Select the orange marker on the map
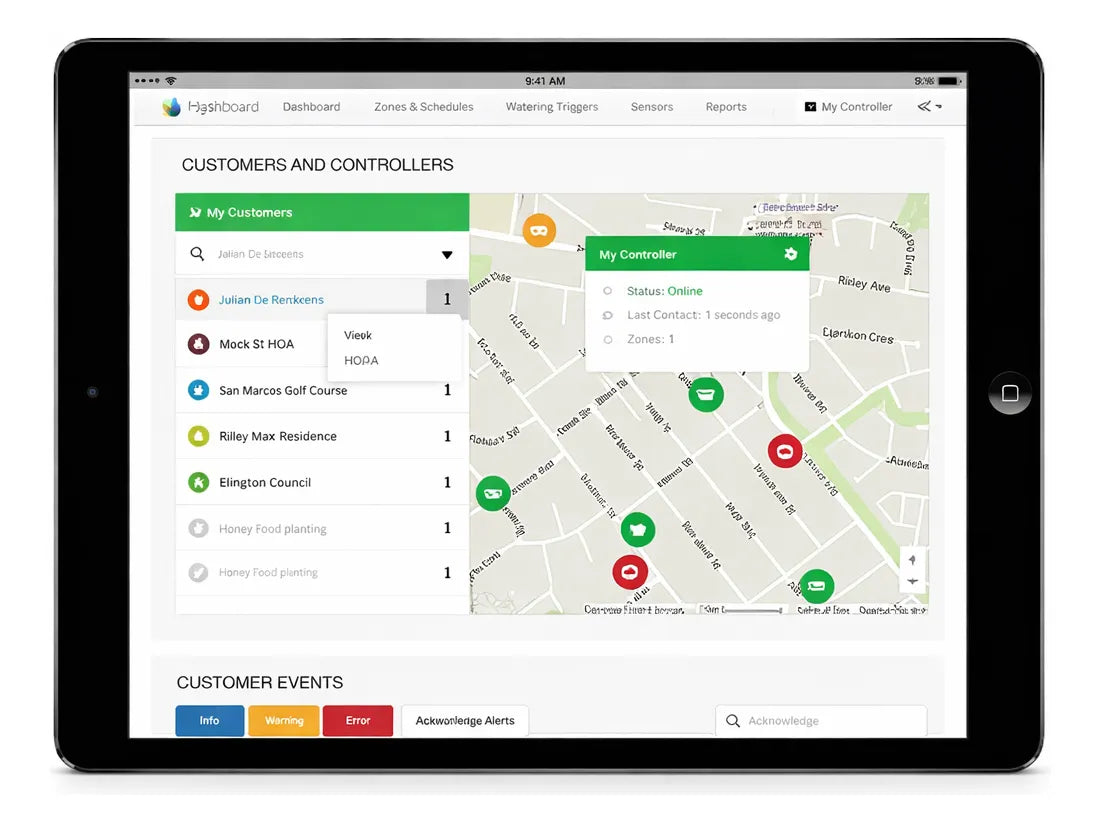The width and height of the screenshot is (1101, 832). [x=539, y=230]
